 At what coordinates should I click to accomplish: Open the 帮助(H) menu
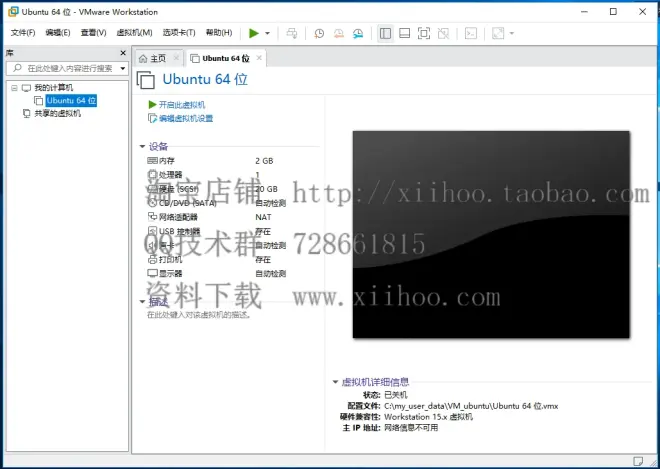click(x=219, y=33)
